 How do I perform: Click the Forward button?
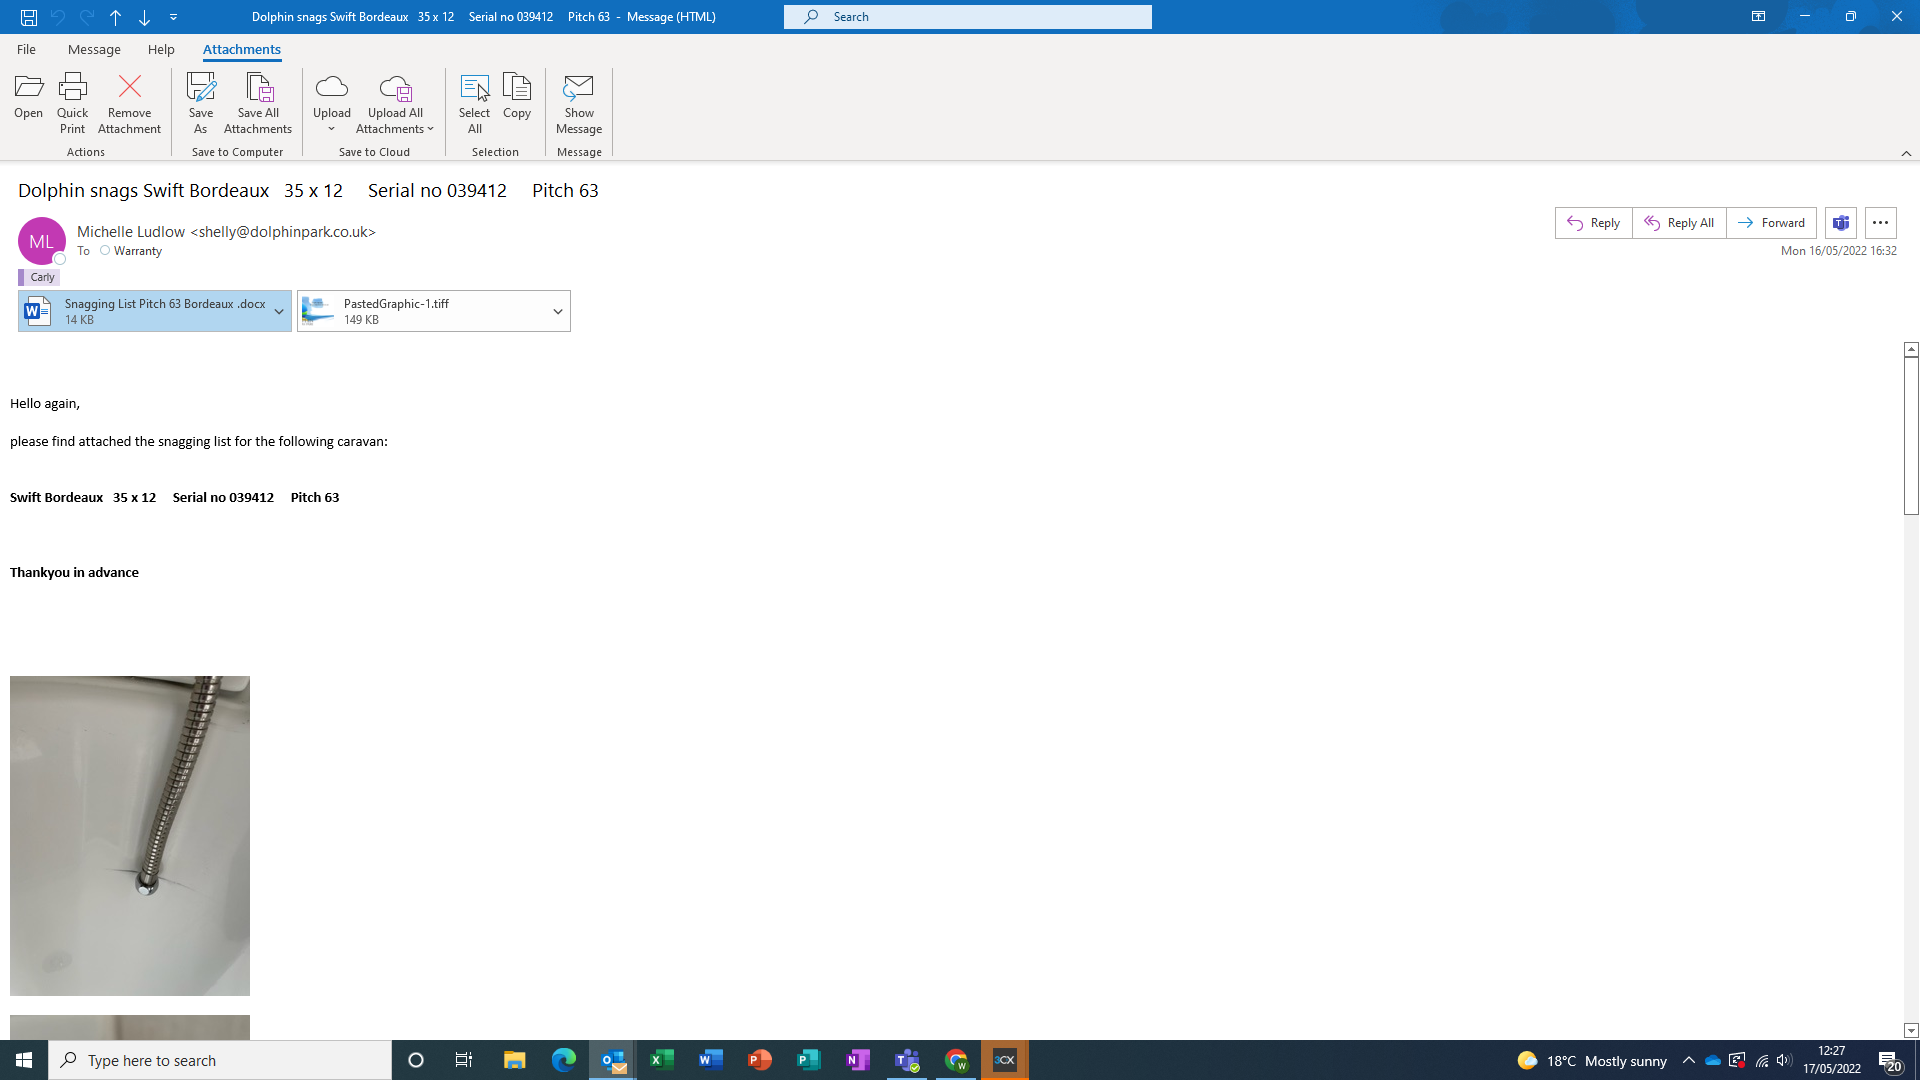(1771, 223)
